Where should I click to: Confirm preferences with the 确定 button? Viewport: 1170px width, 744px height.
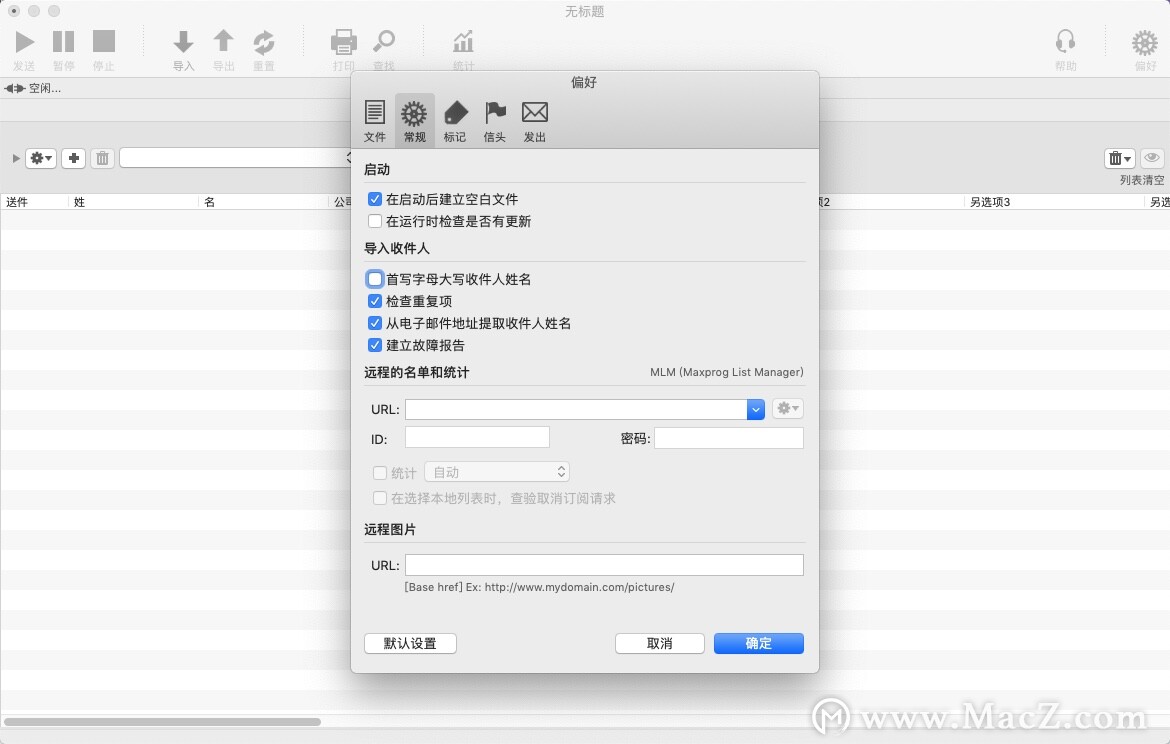click(758, 643)
